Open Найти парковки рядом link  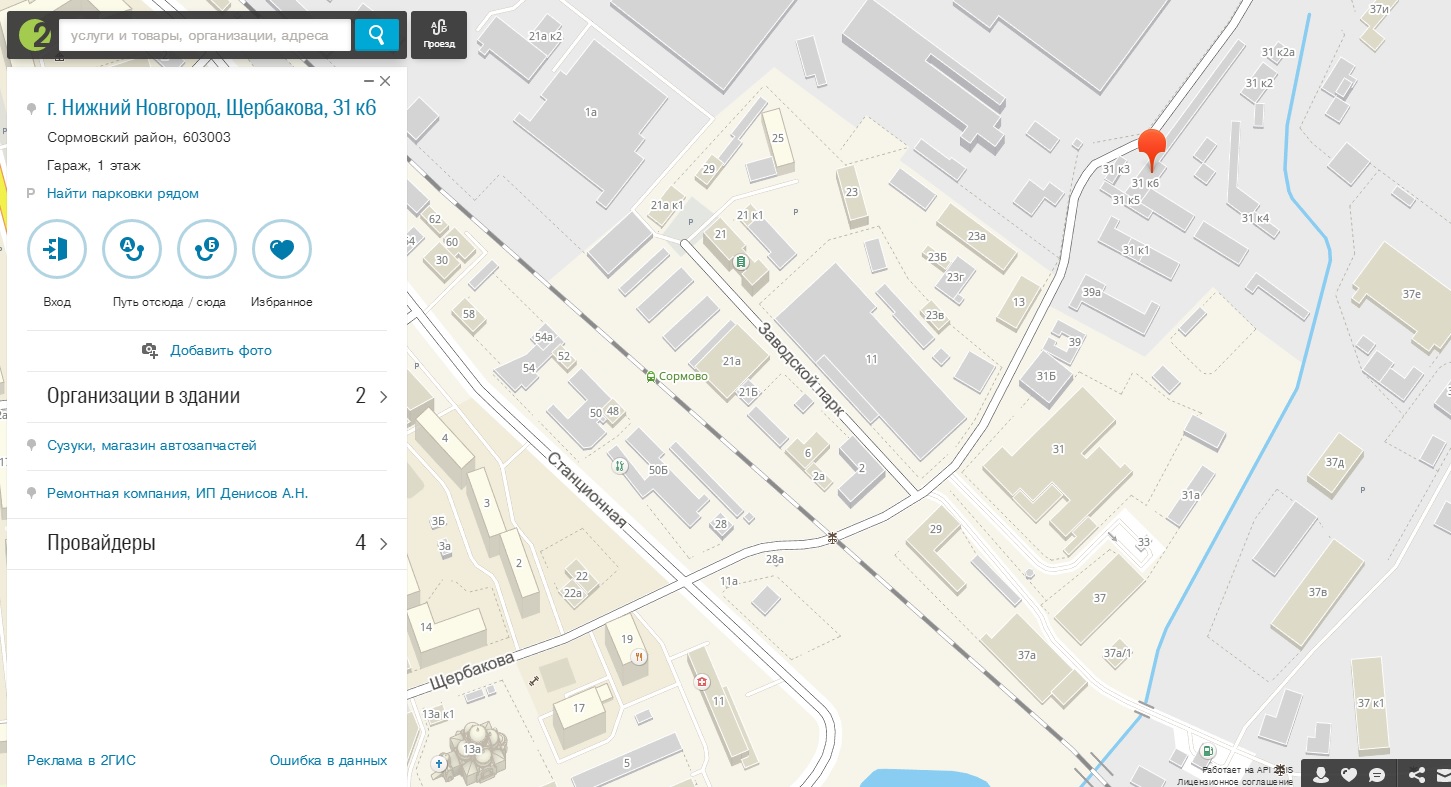pos(122,193)
